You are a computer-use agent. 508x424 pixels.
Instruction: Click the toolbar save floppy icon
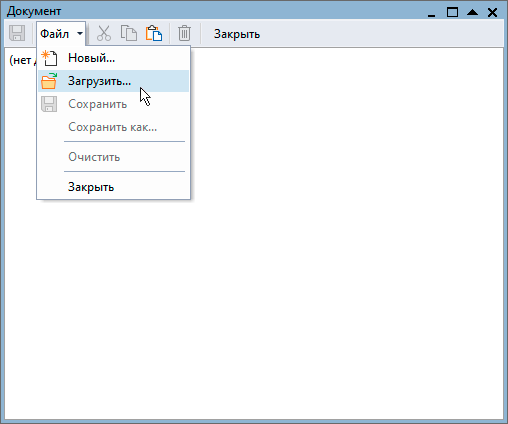tap(17, 33)
